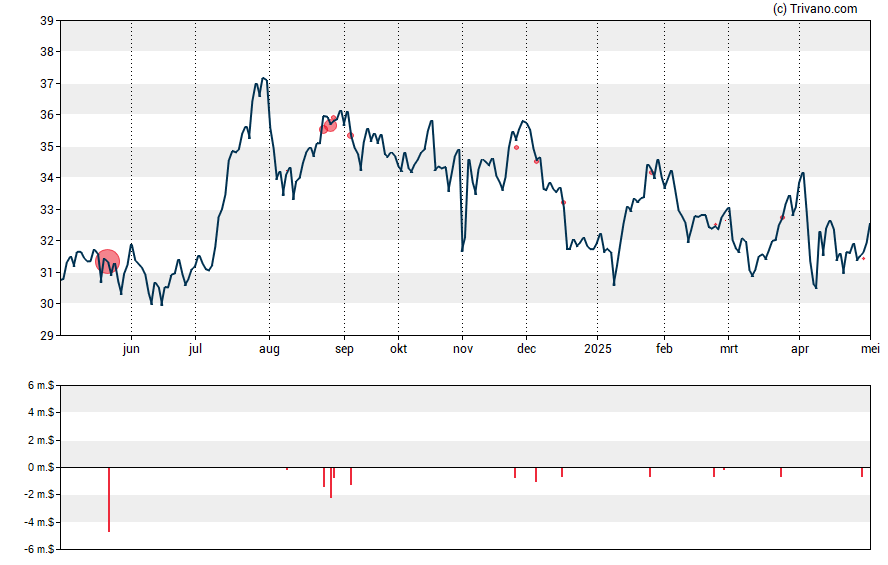
Task: Click the '29' price axis label
Action: click(47, 335)
